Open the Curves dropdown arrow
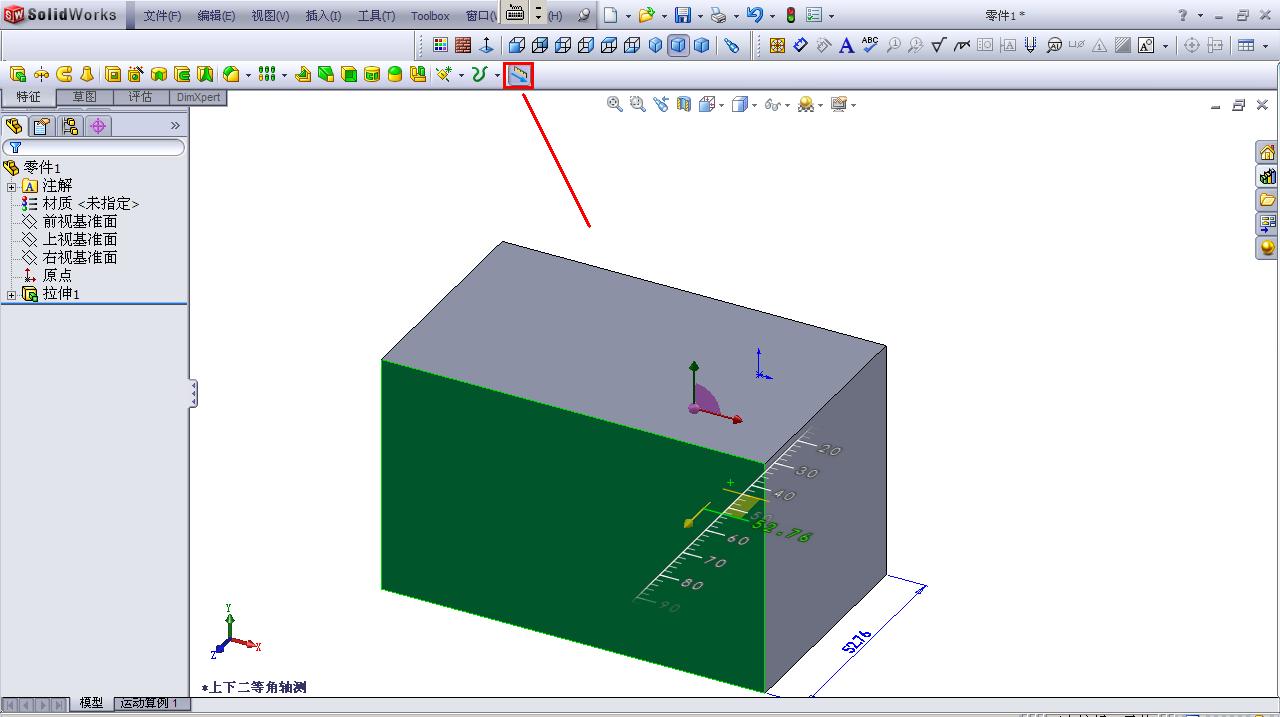1280x717 pixels. (x=497, y=75)
